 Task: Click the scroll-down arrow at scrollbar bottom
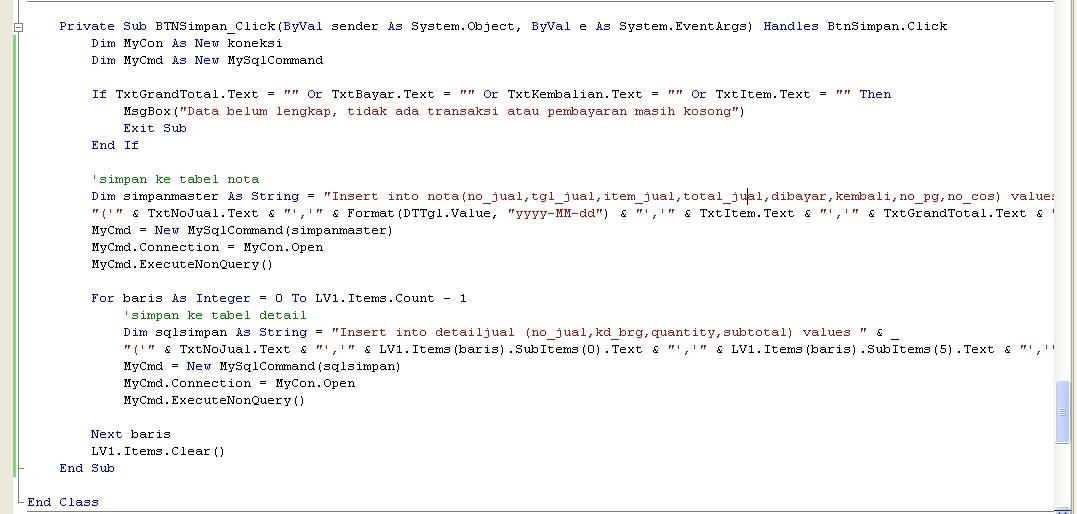point(1063,510)
